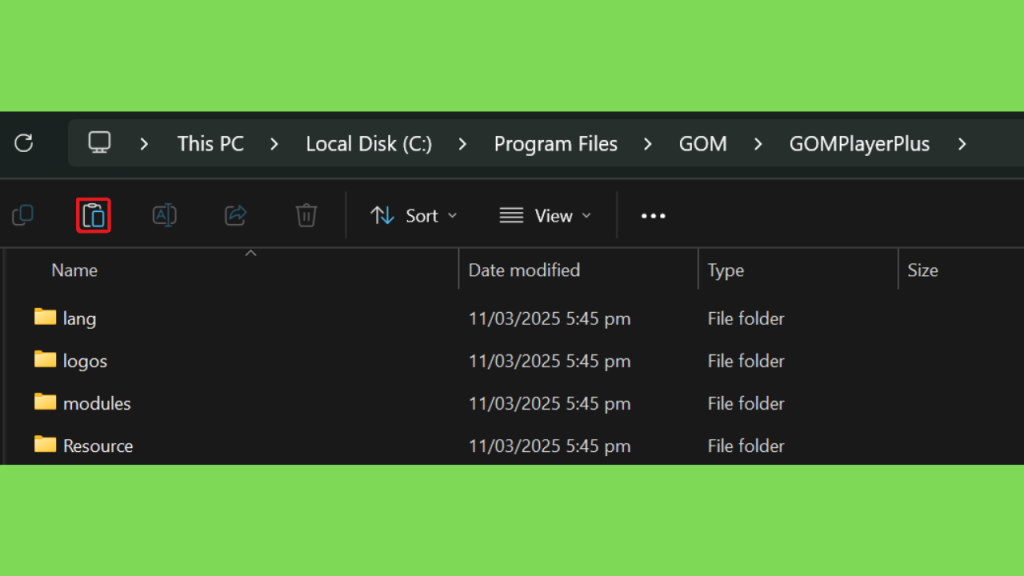Open the Sort dropdown
This screenshot has width=1024, height=576.
click(x=413, y=216)
